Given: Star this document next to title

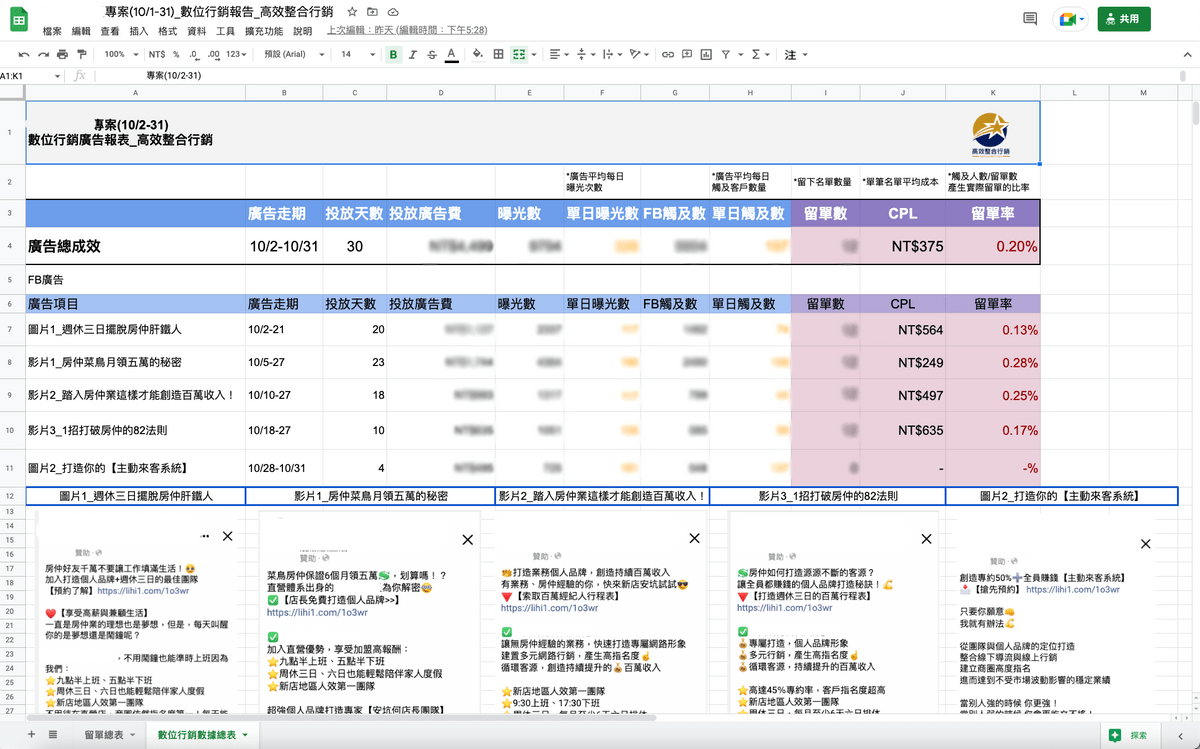Looking at the screenshot, I should pyautogui.click(x=352, y=11).
